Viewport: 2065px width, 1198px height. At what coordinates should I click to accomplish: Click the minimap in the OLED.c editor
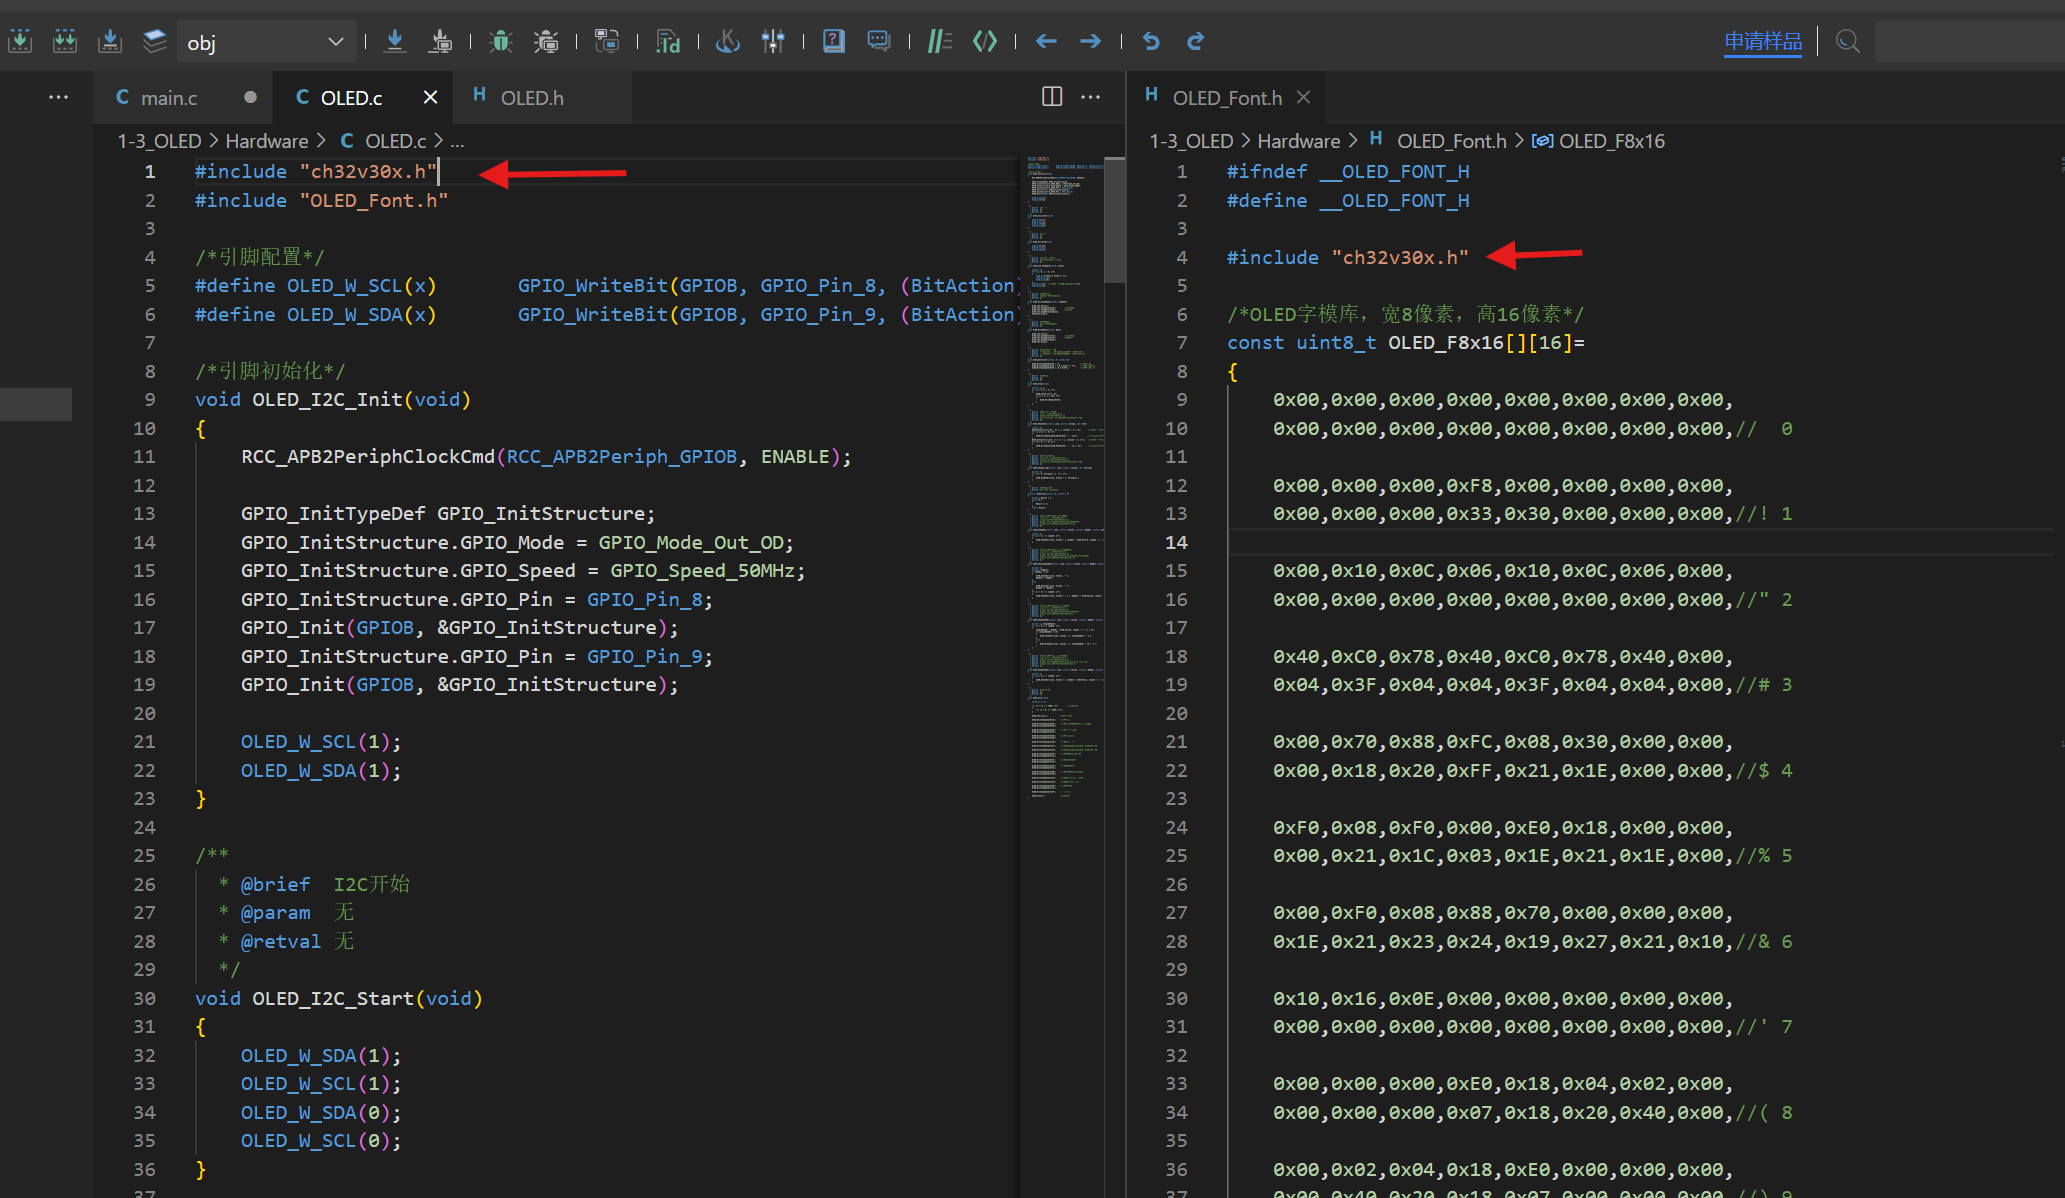[1064, 478]
